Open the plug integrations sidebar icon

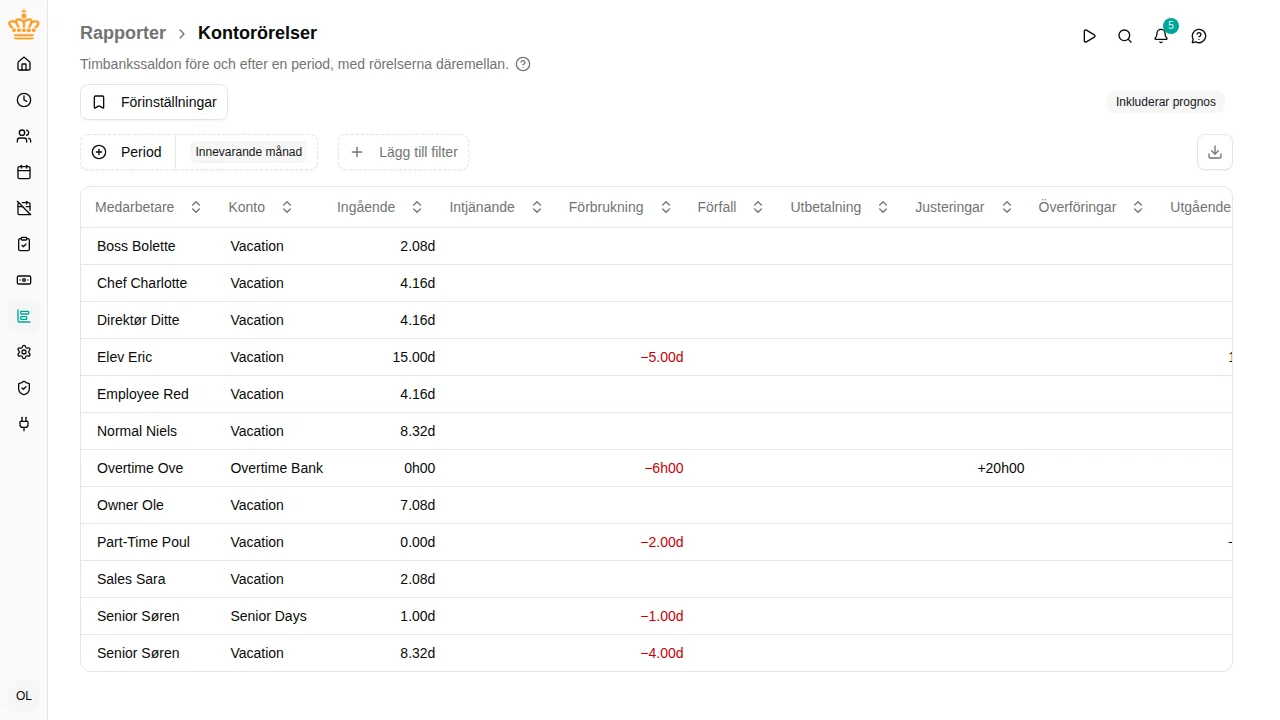click(x=24, y=424)
